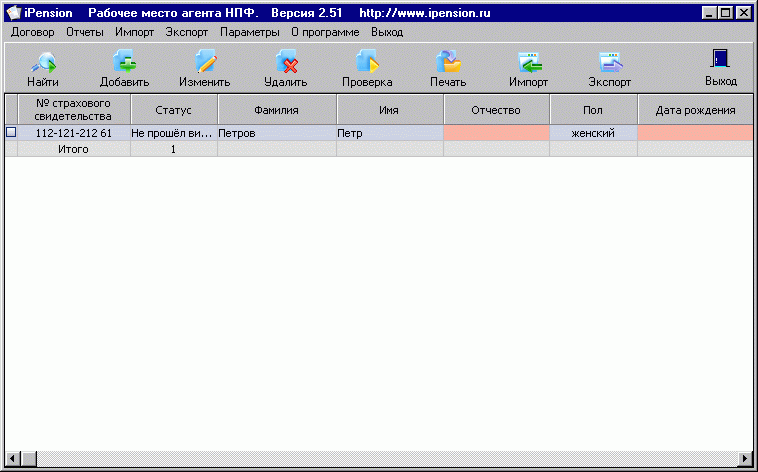Click the horizontal scrollbar thumb
Screen dimensions: 758x472
click(29, 457)
